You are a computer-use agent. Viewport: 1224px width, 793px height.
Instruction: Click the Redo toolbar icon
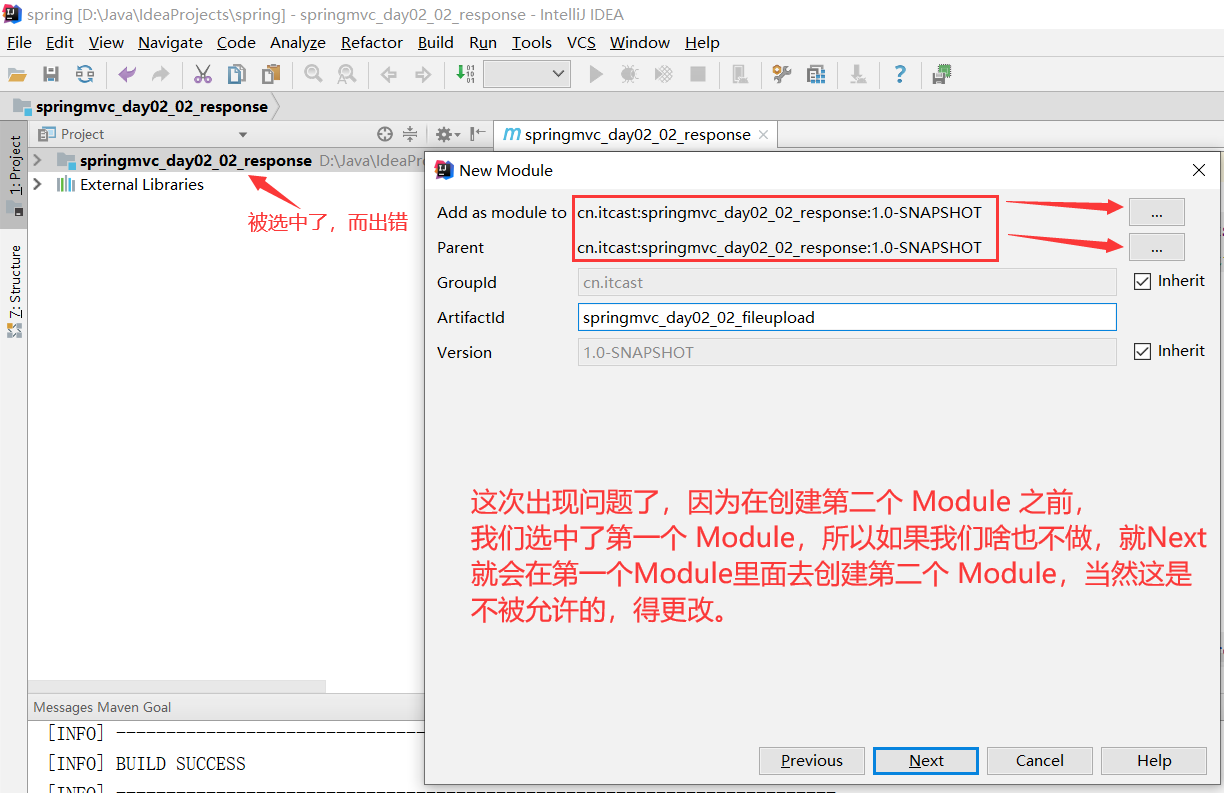(160, 74)
